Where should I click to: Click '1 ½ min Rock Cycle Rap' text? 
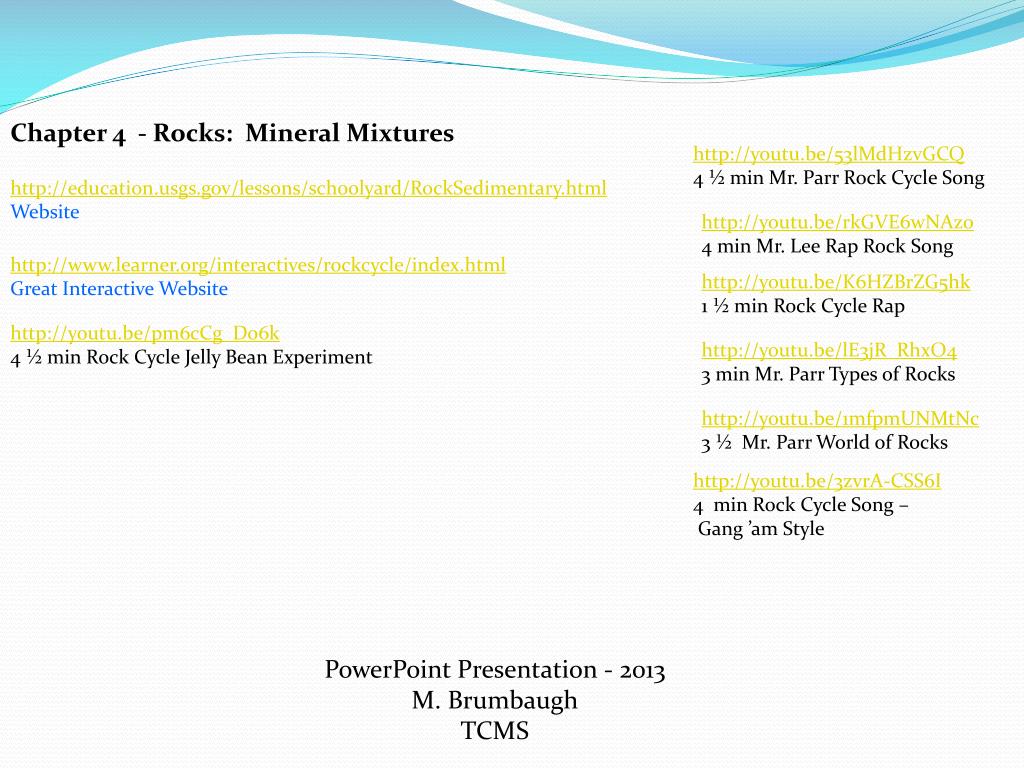pos(803,306)
